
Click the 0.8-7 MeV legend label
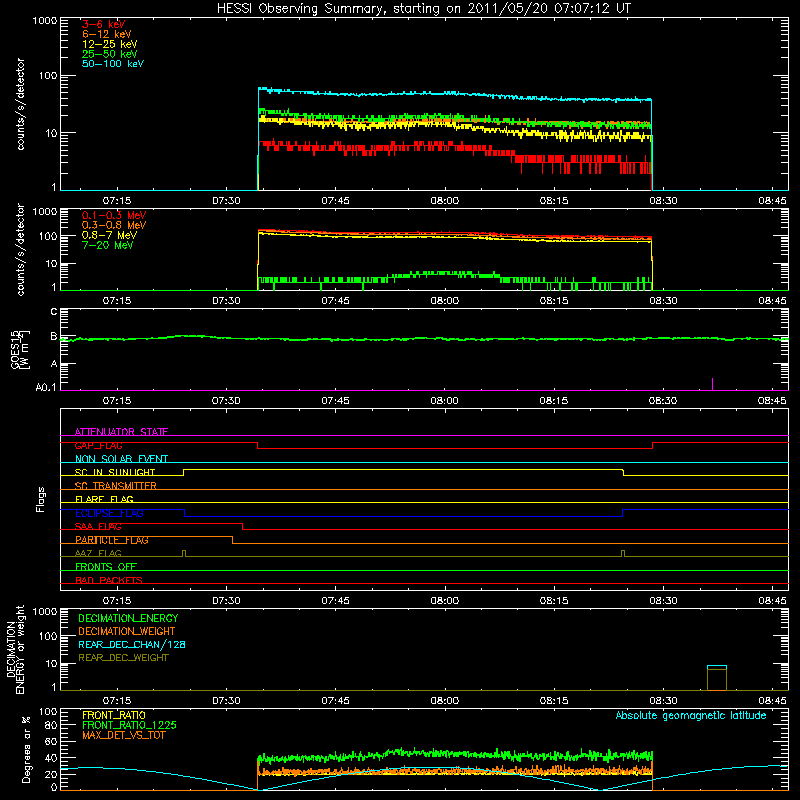coord(109,235)
